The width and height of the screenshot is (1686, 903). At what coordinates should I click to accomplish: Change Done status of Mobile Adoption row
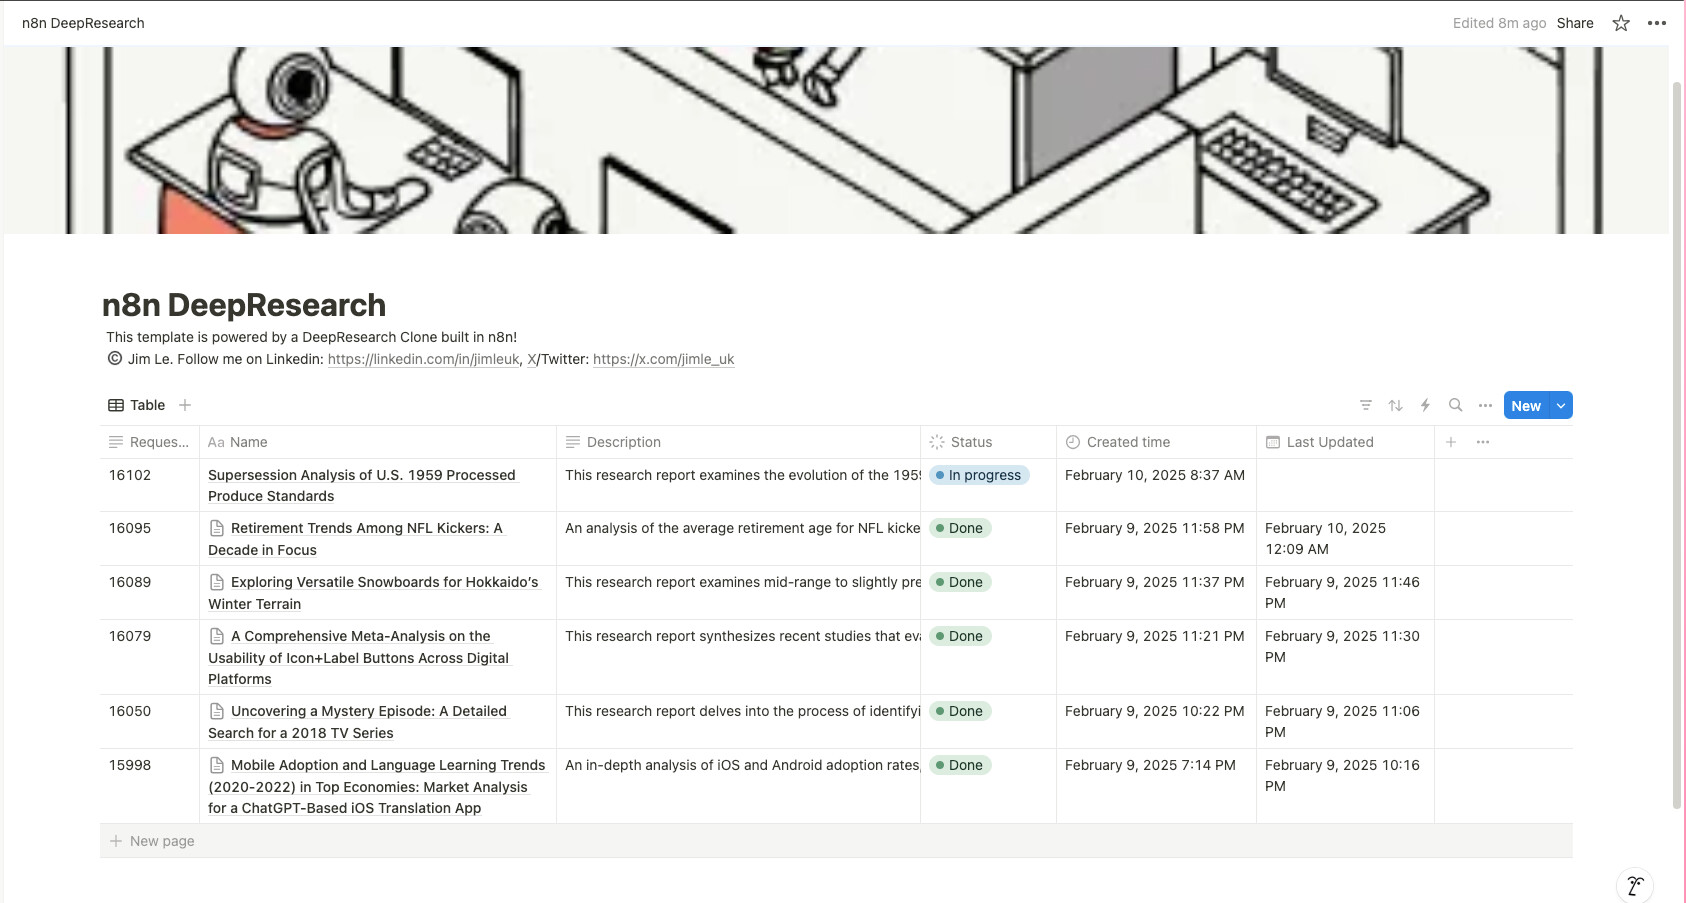pyautogui.click(x=960, y=765)
